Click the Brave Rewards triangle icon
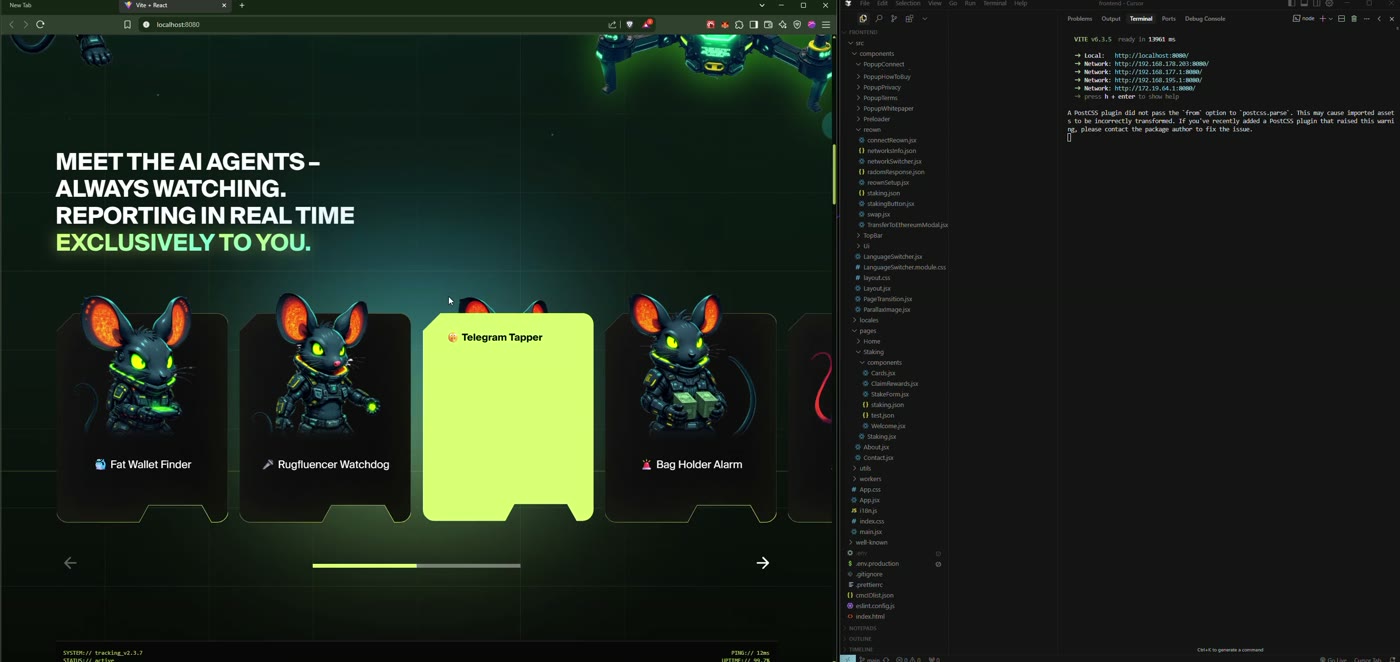 (x=647, y=24)
